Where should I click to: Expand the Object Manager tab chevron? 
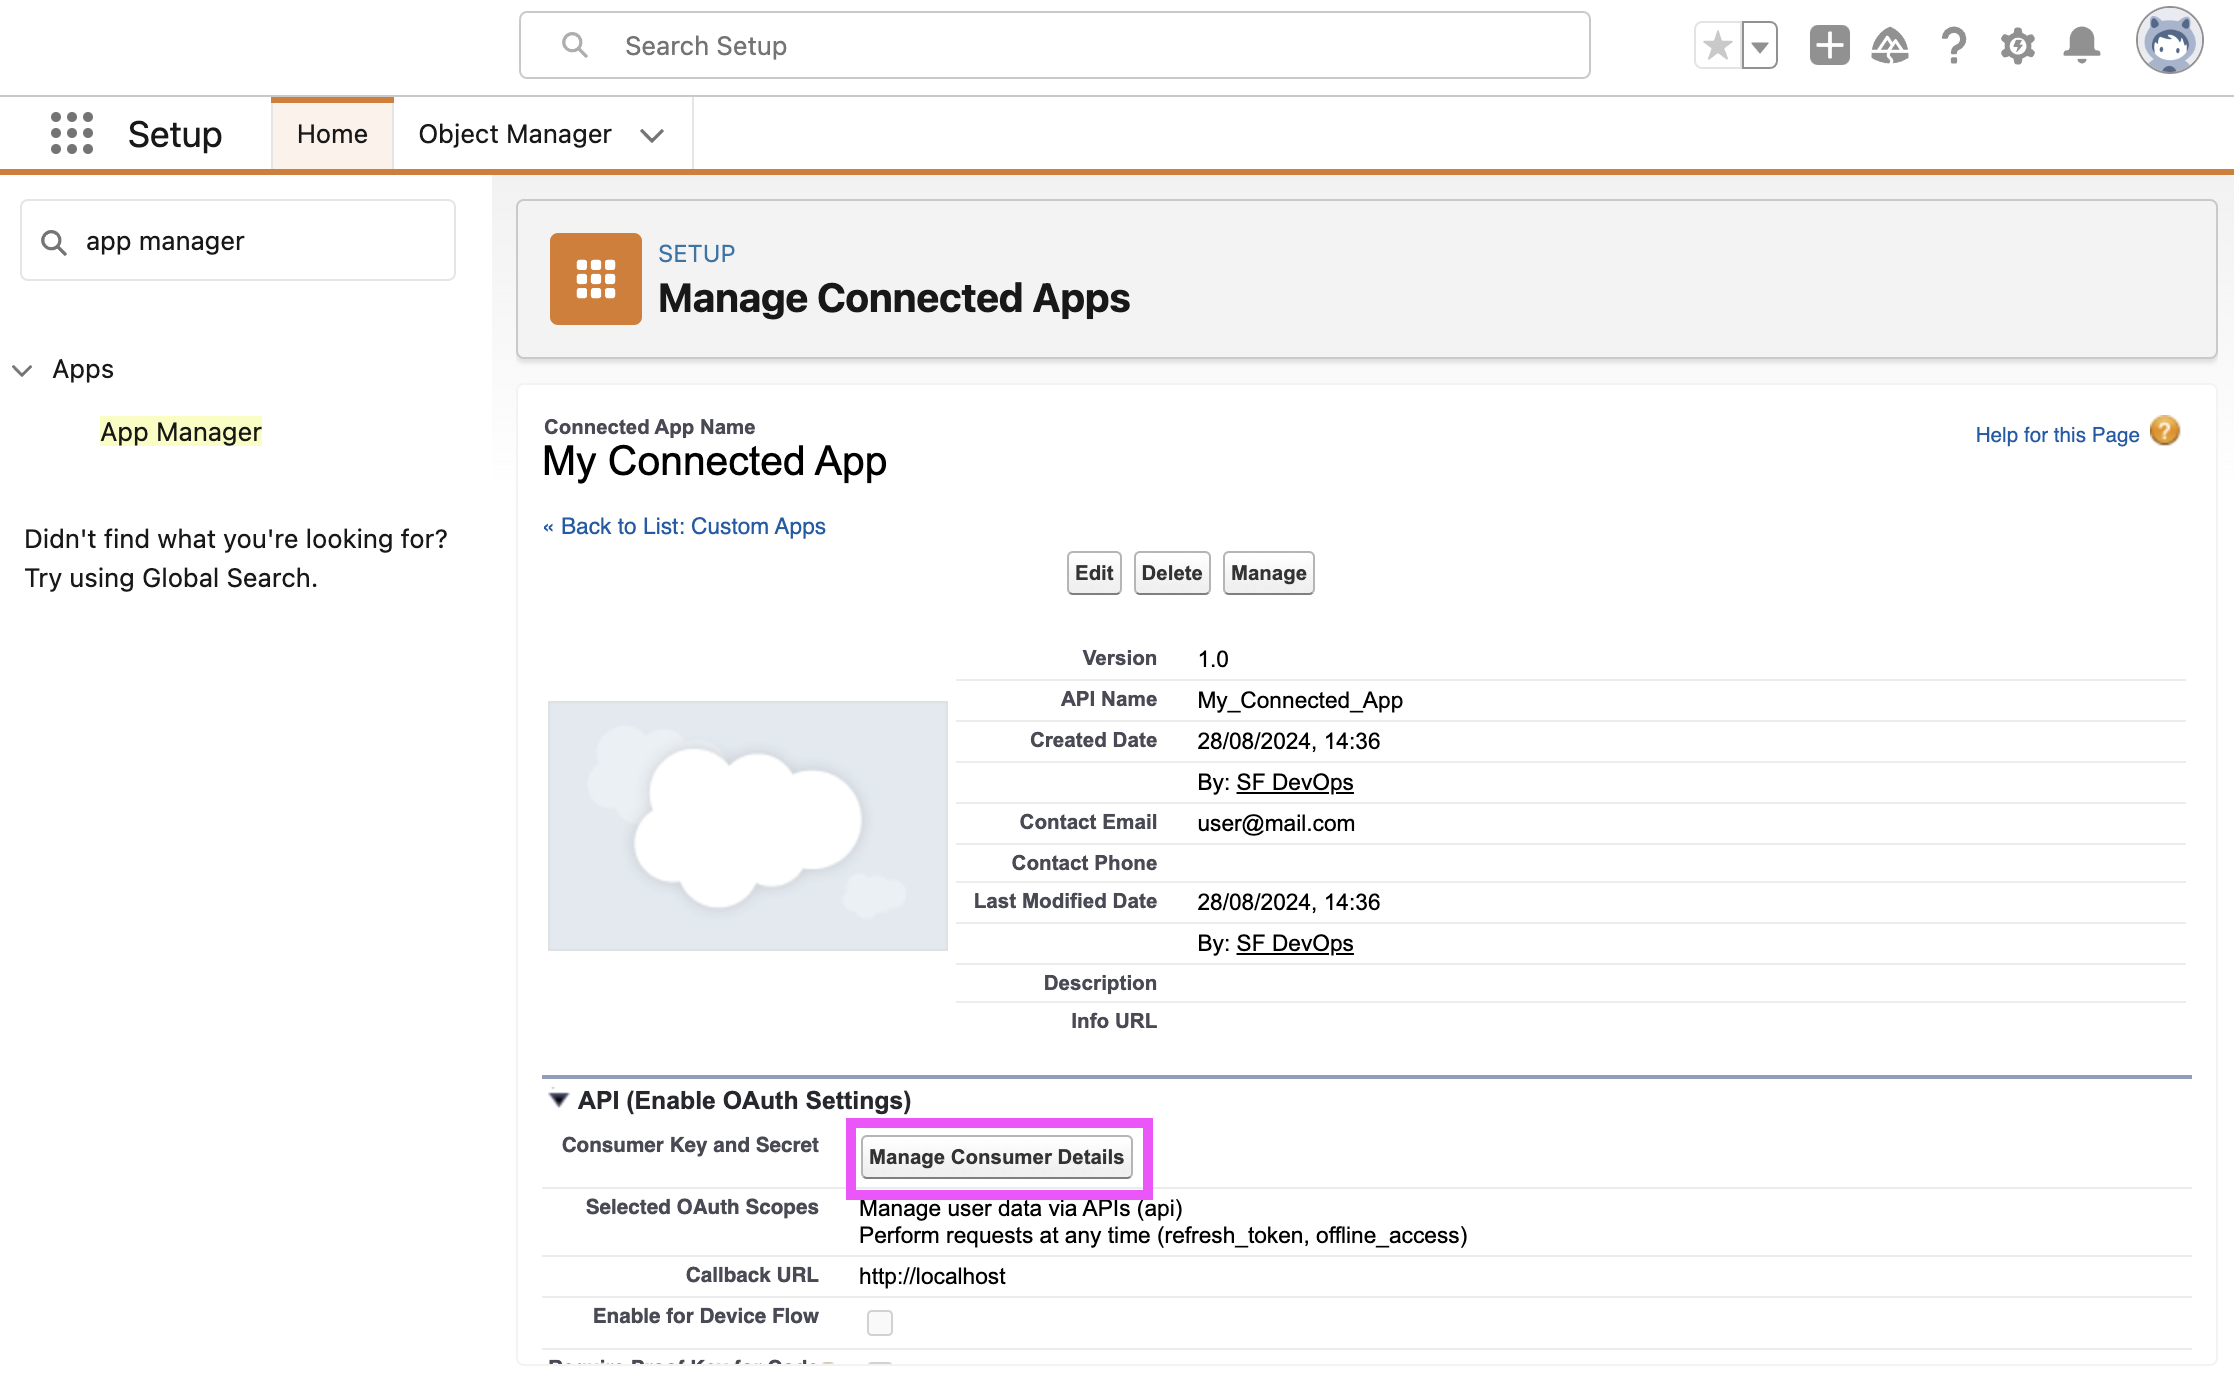[652, 135]
